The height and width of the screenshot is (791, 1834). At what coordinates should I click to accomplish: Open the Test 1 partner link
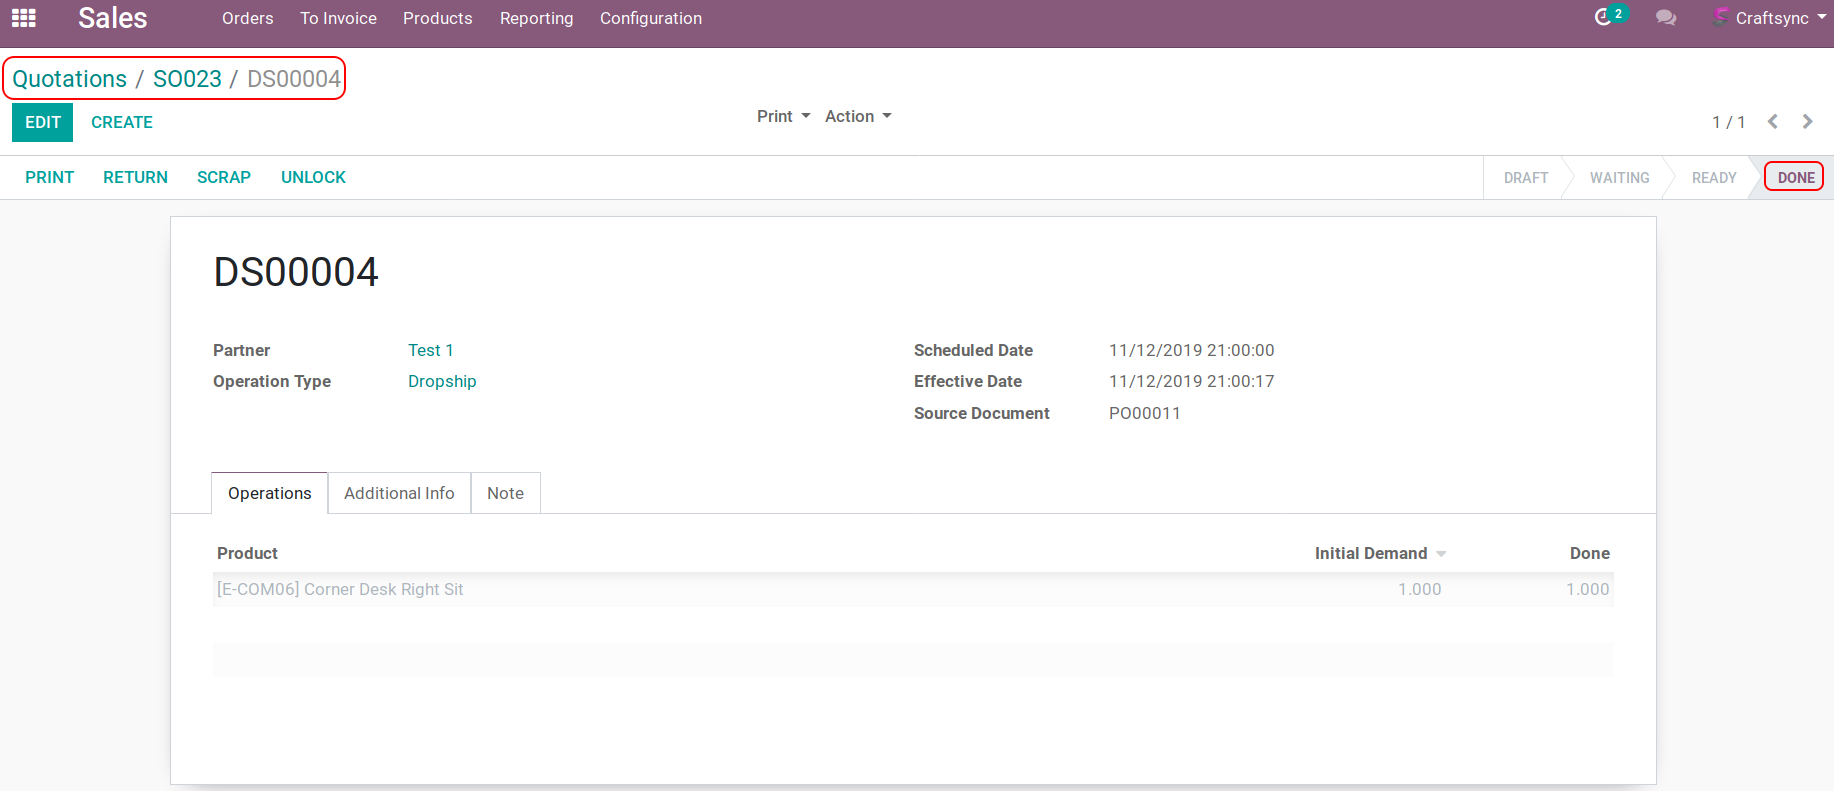click(x=430, y=350)
